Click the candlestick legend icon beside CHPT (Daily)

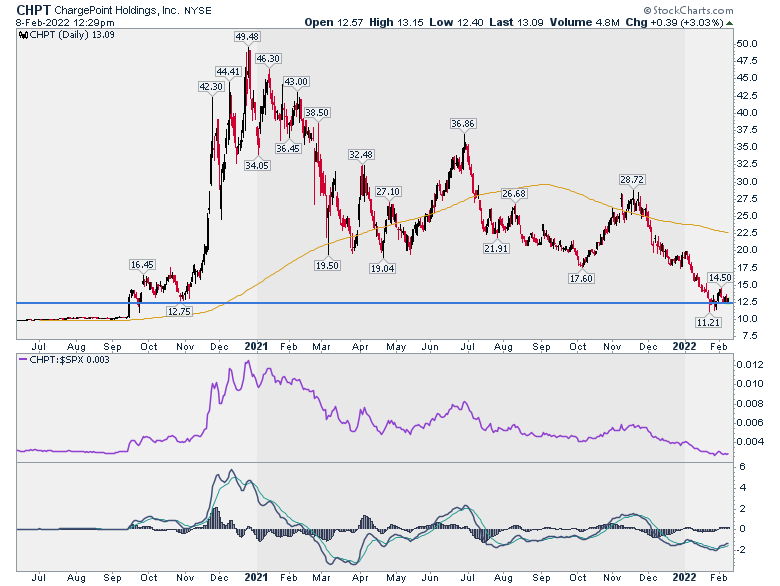click(23, 35)
